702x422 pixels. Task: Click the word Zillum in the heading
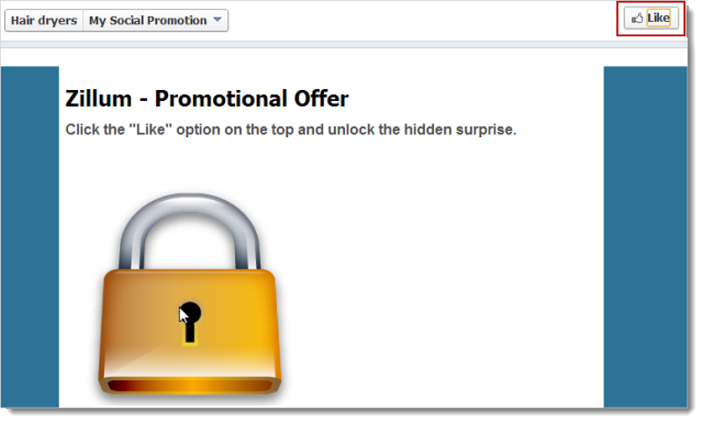(98, 99)
